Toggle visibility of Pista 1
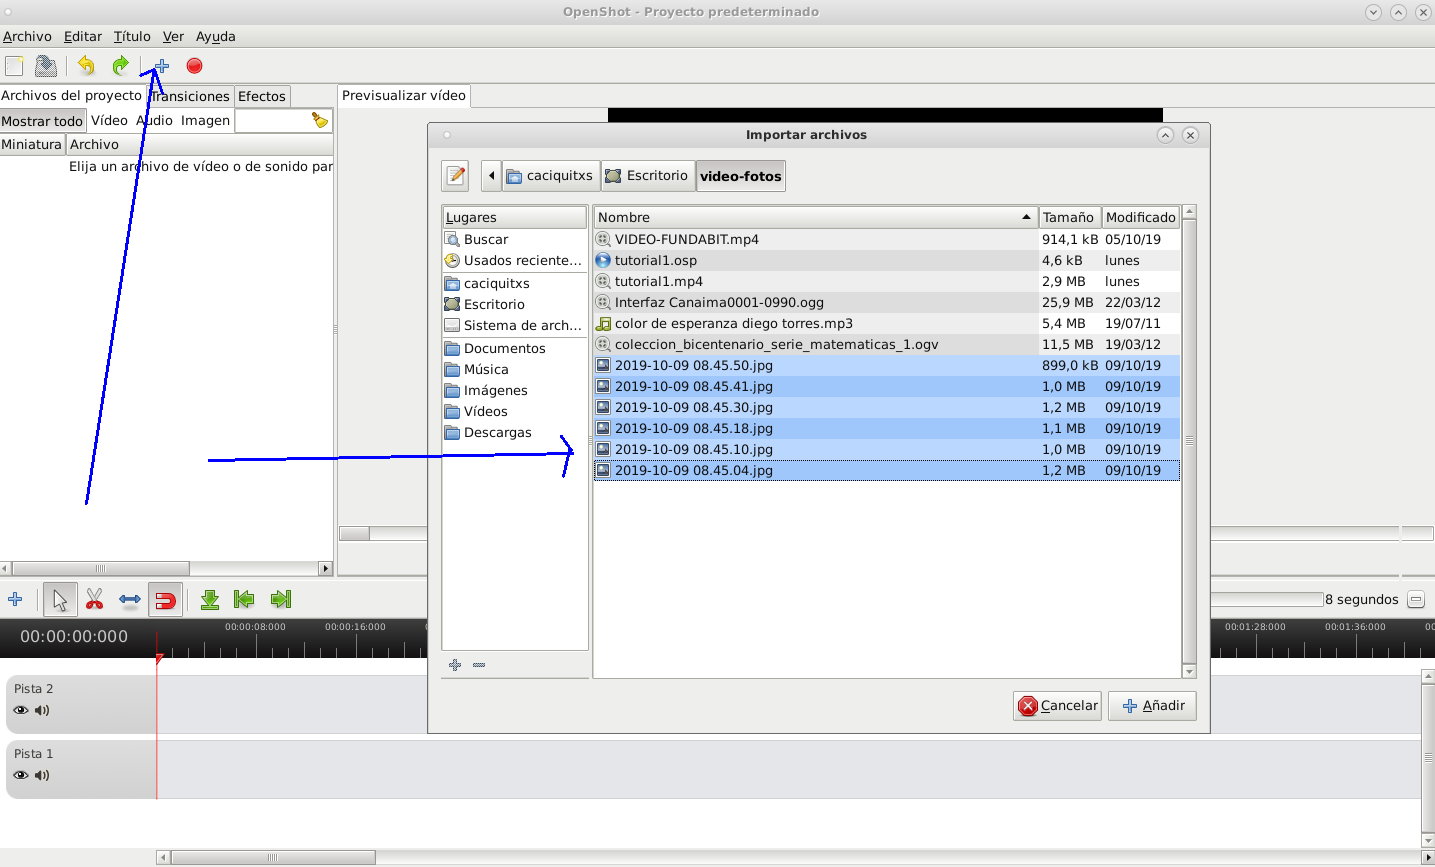1435x867 pixels. pos(21,776)
